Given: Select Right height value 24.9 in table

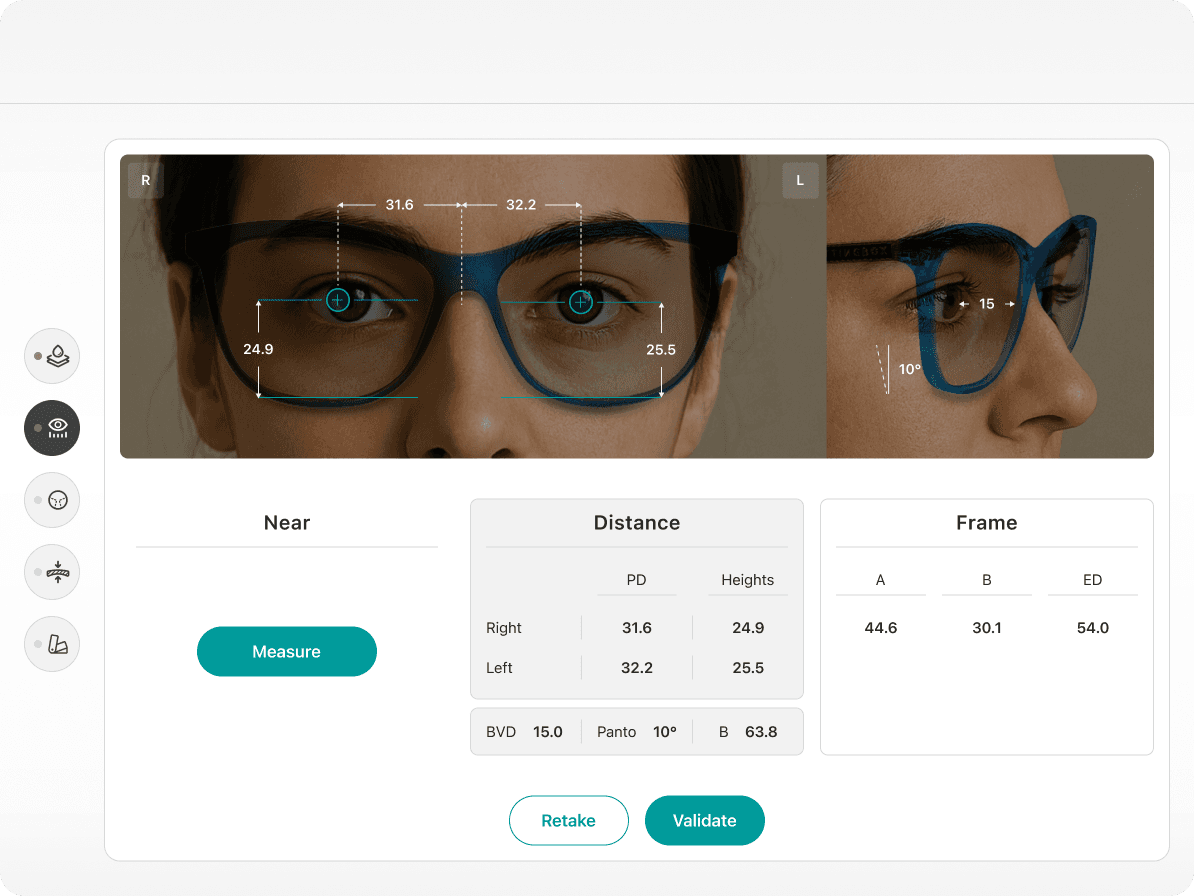Looking at the screenshot, I should coord(748,628).
